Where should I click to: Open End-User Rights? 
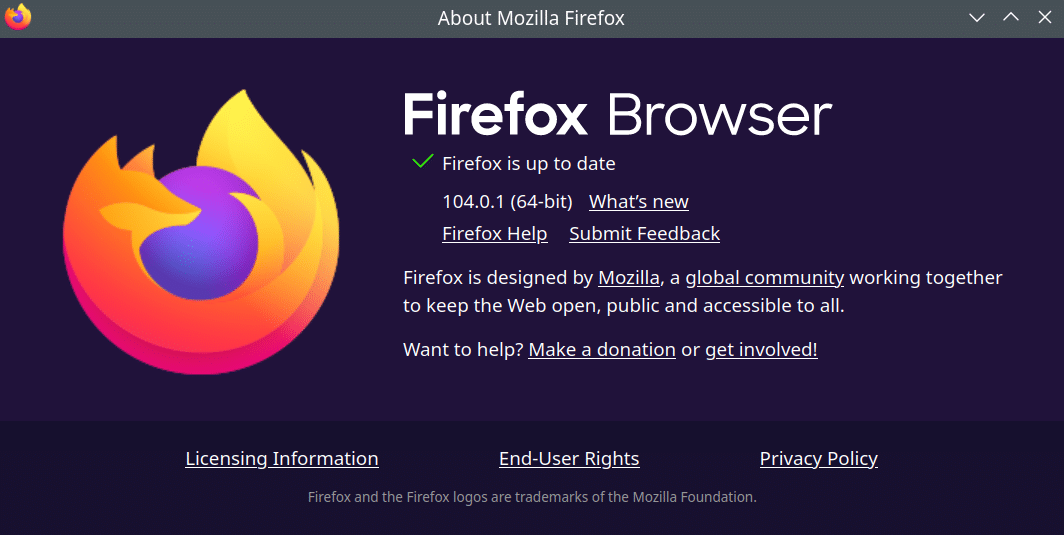pos(569,459)
